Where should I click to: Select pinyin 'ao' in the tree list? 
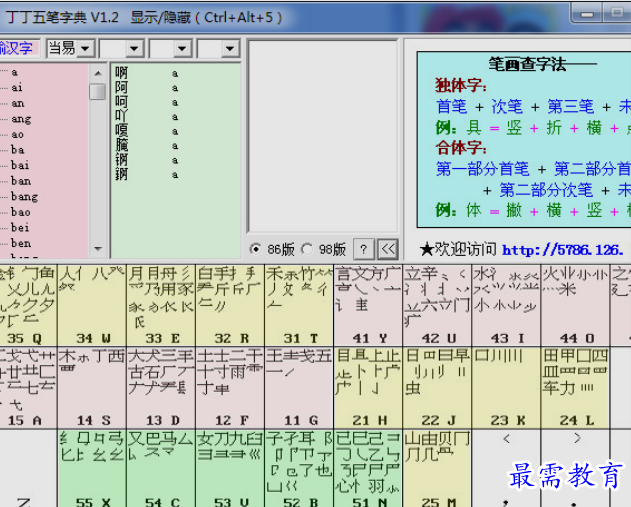[17, 134]
